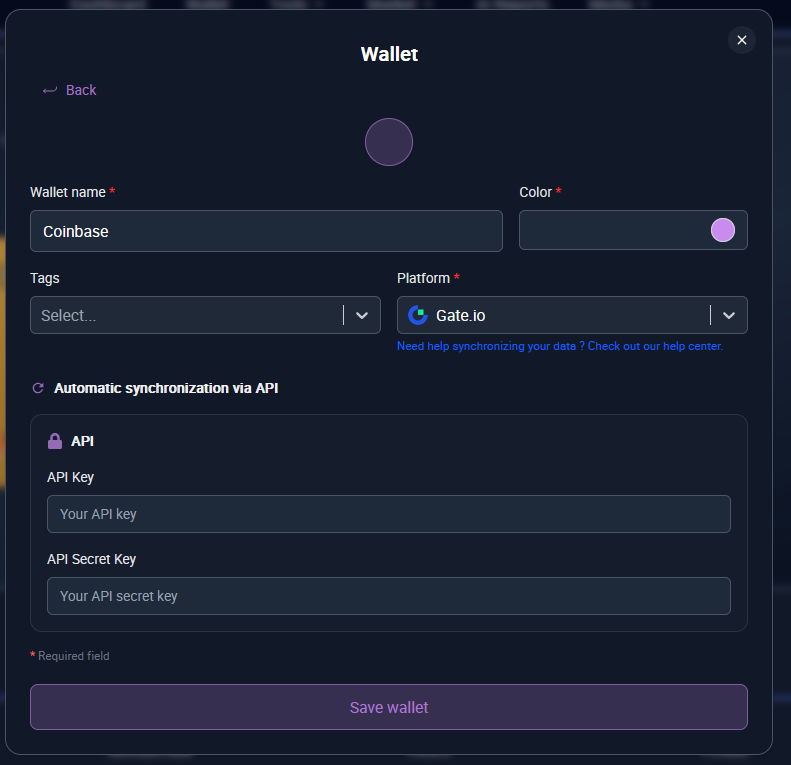The height and width of the screenshot is (765, 791).
Task: Click the purple lock icon next to API
Action: pos(55,441)
